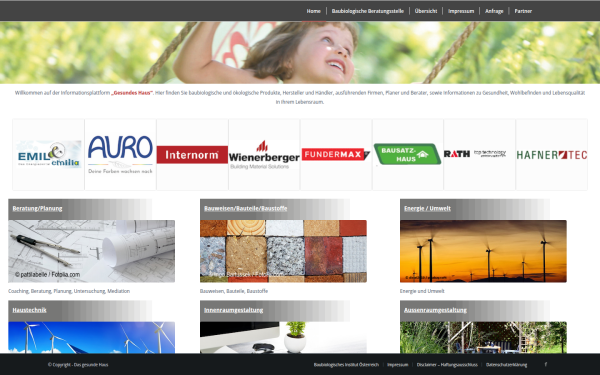Click the child on swing banner image

coord(300,52)
